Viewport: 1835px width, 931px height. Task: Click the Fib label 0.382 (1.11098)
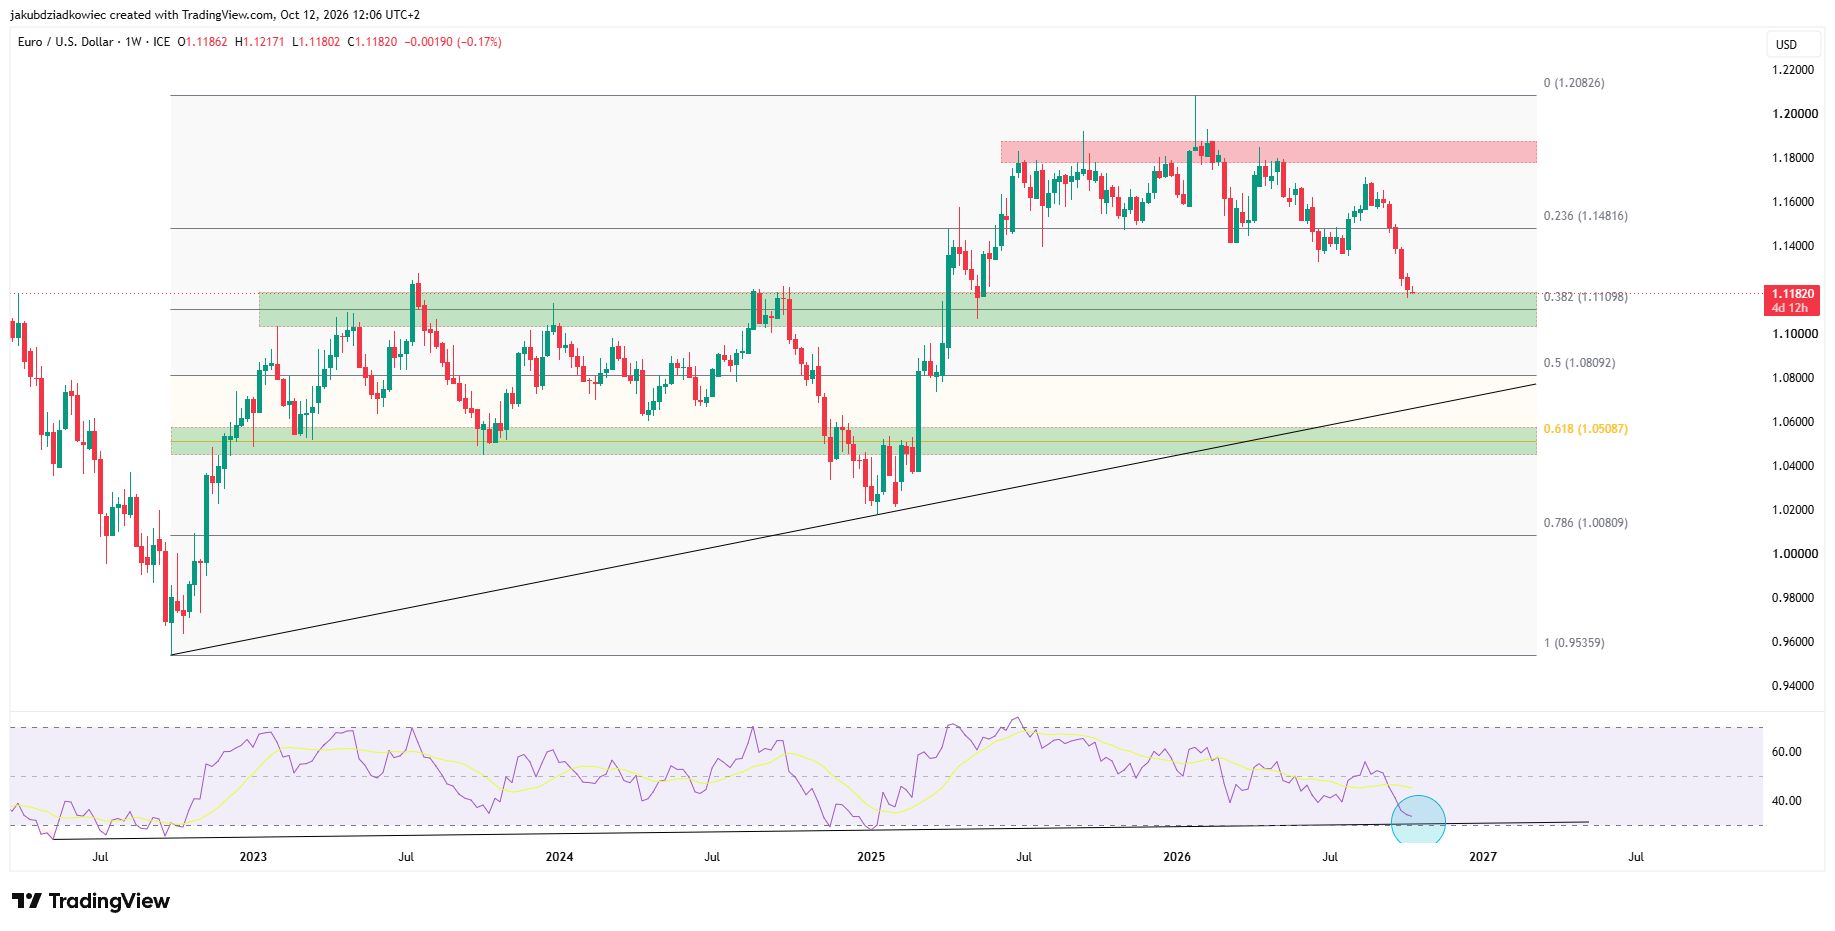[1586, 297]
